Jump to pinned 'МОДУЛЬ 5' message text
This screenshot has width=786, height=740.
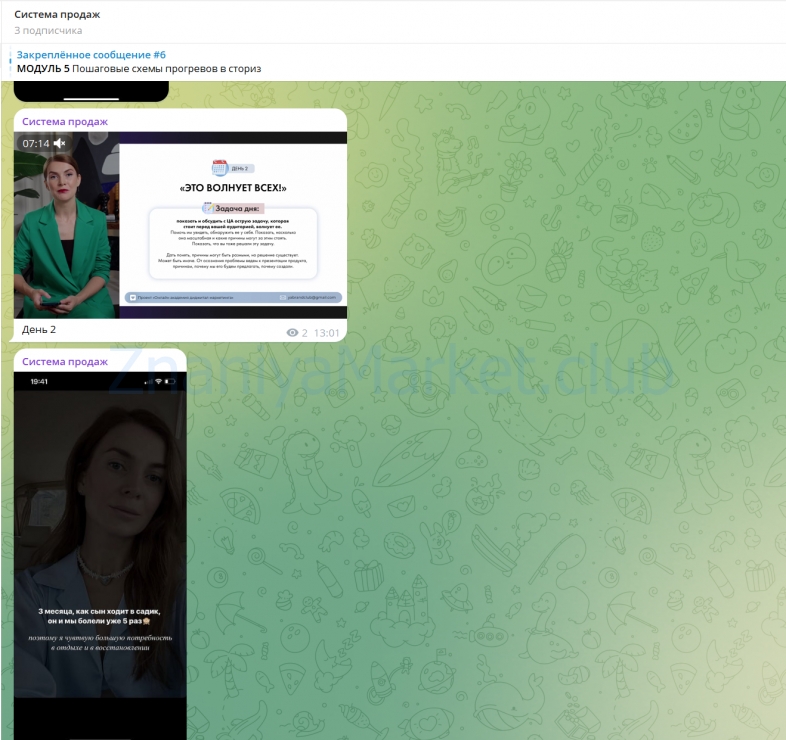click(x=139, y=69)
